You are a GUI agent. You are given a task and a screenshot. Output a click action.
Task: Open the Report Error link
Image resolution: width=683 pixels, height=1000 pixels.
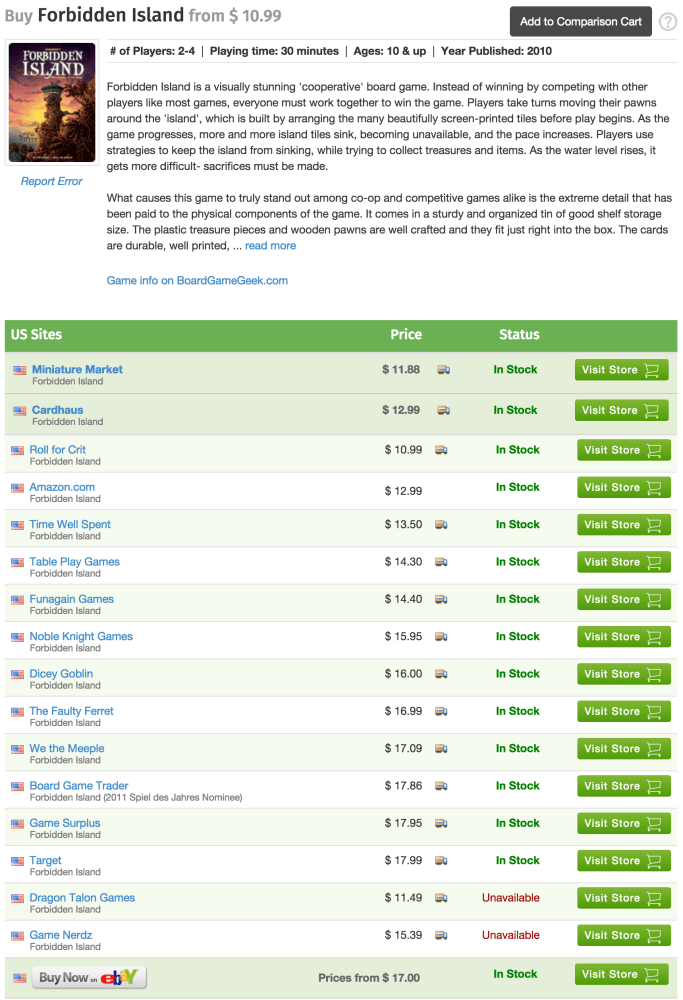(52, 182)
